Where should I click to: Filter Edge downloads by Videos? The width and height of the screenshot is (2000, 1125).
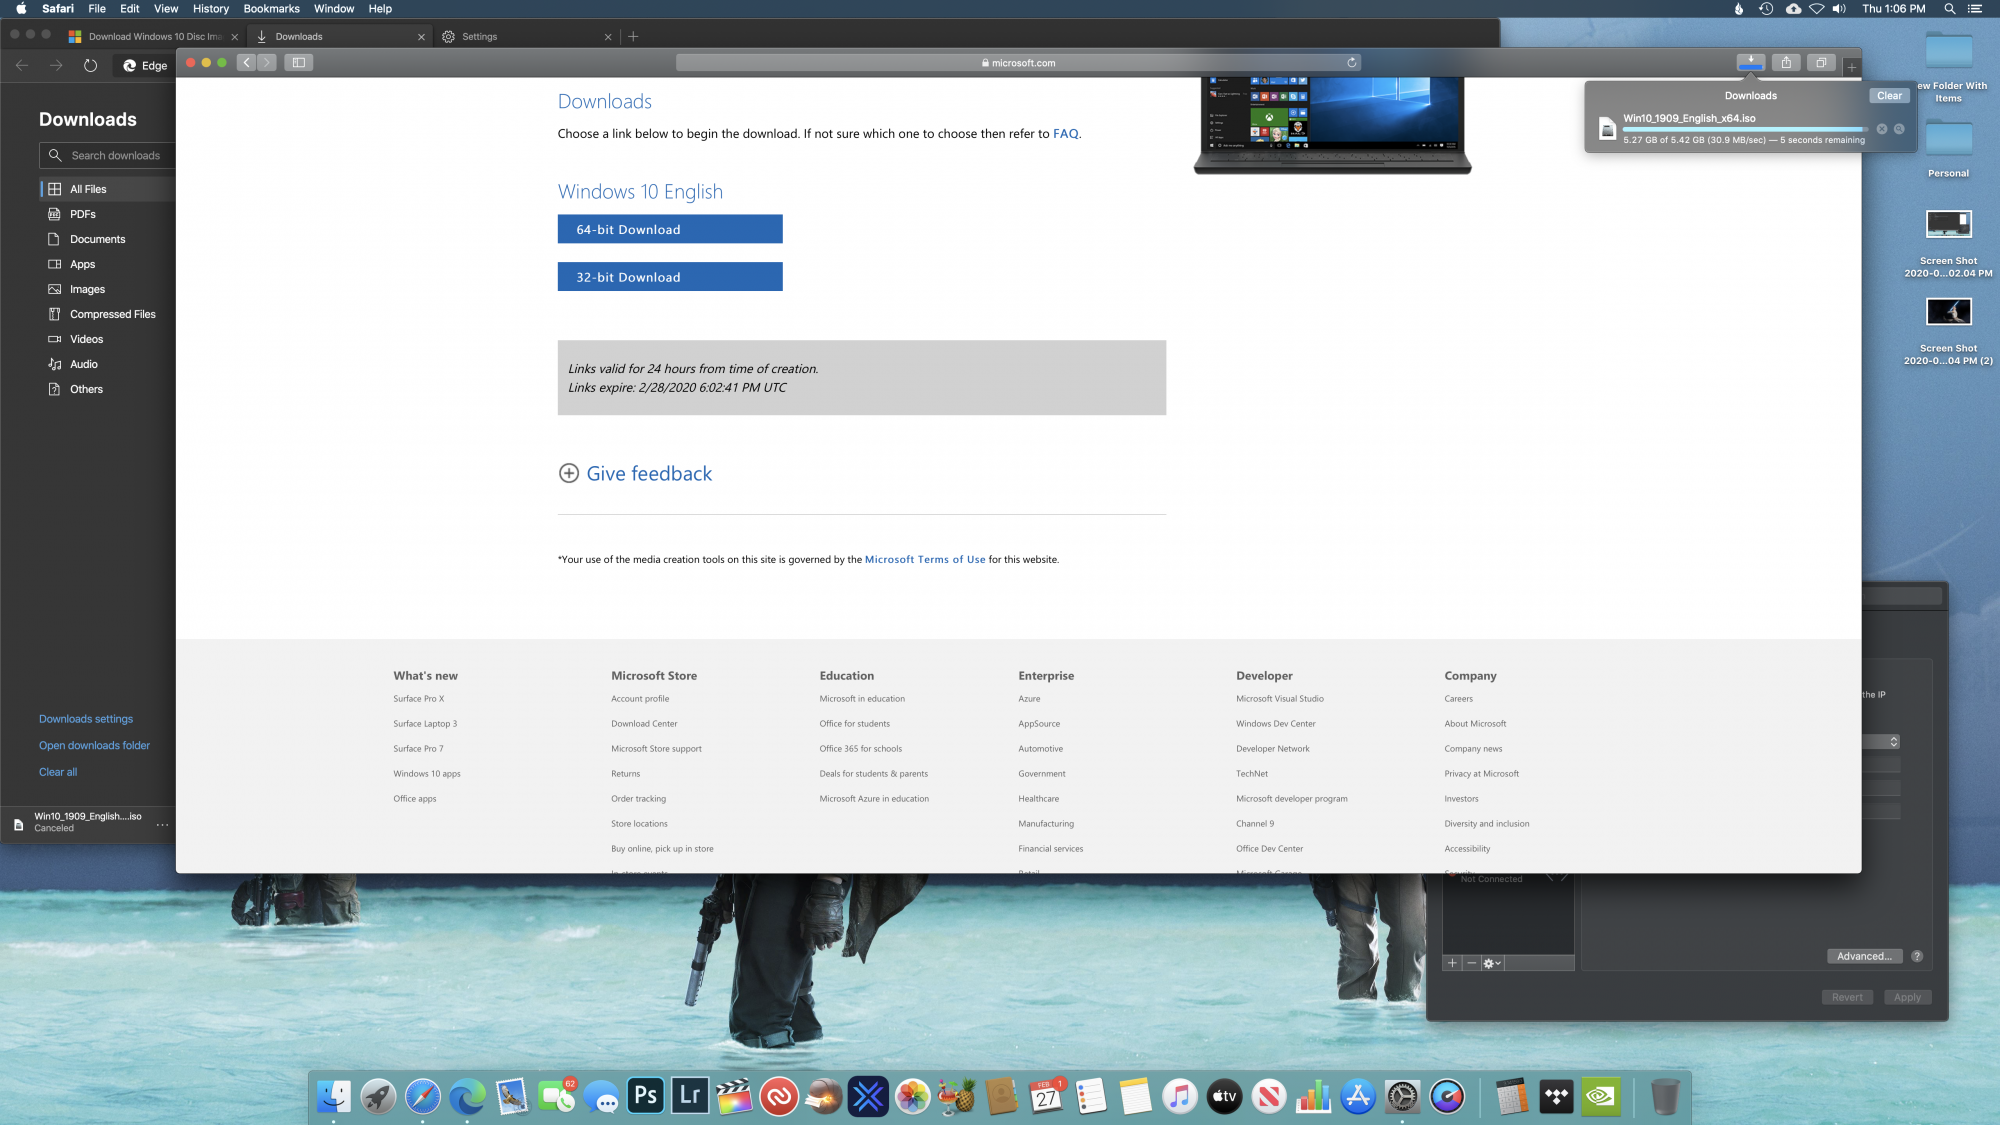[x=108, y=339]
